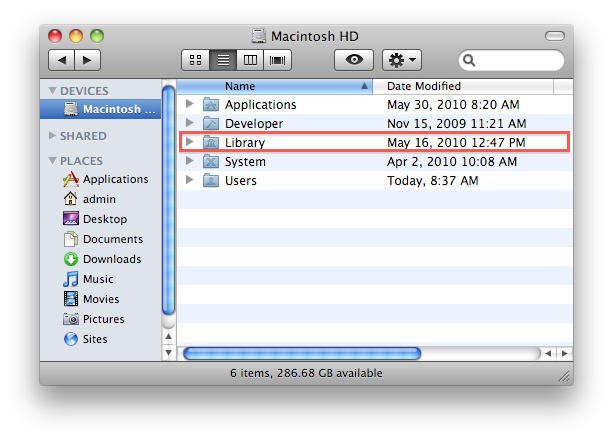
Task: Expand the Library folder triangle
Action: tap(190, 143)
